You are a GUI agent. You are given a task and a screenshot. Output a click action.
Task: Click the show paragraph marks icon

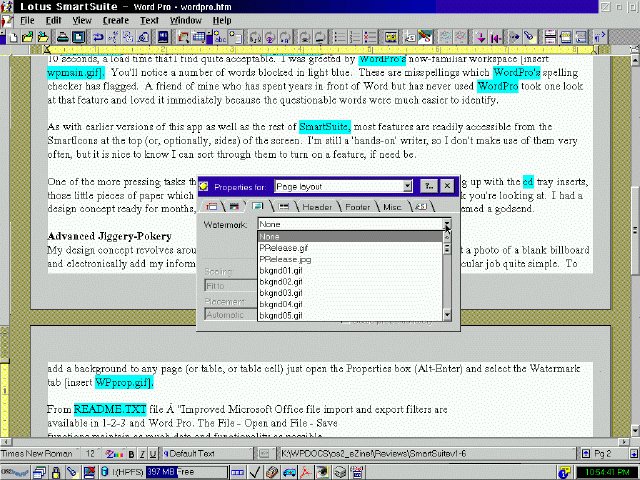(x=600, y=38)
